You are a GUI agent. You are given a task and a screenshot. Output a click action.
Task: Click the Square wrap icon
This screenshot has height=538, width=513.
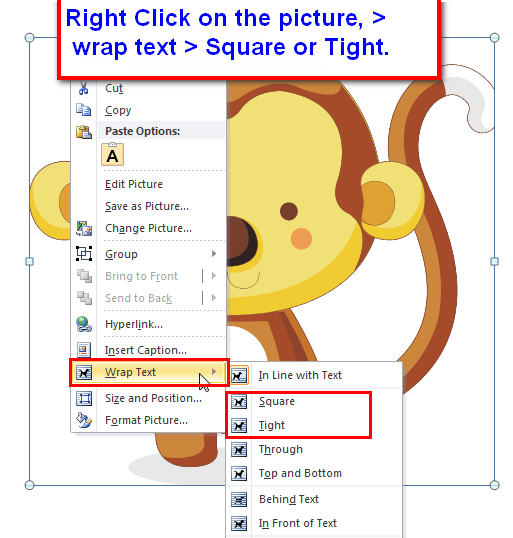pyautogui.click(x=239, y=401)
